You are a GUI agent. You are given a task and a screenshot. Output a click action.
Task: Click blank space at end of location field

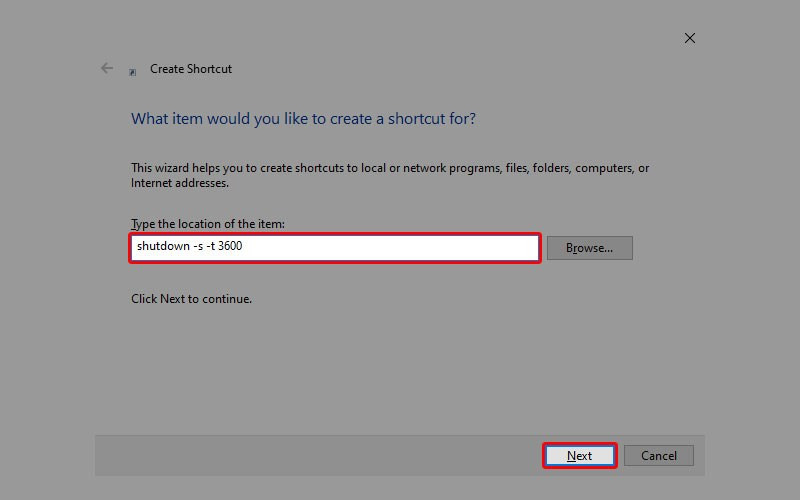tap(450, 248)
